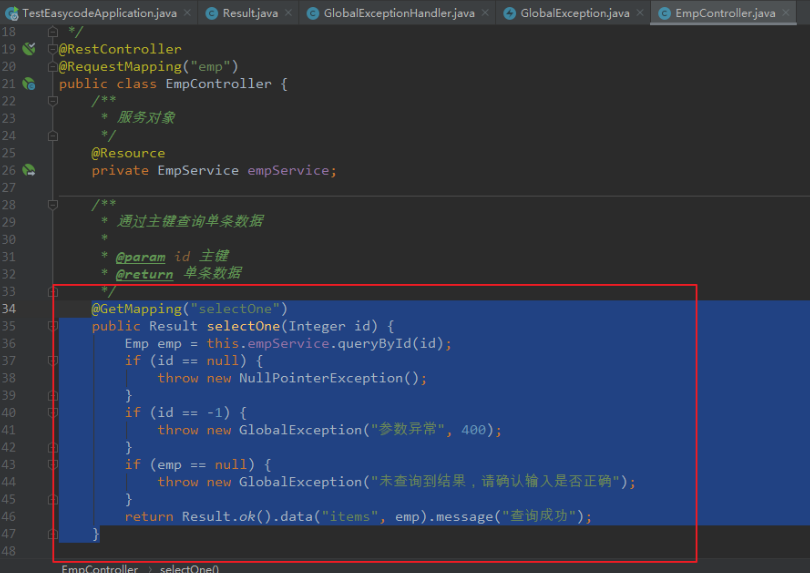Viewport: 810px width, 573px height.
Task: Open the Result.java tab
Action: (x=250, y=13)
